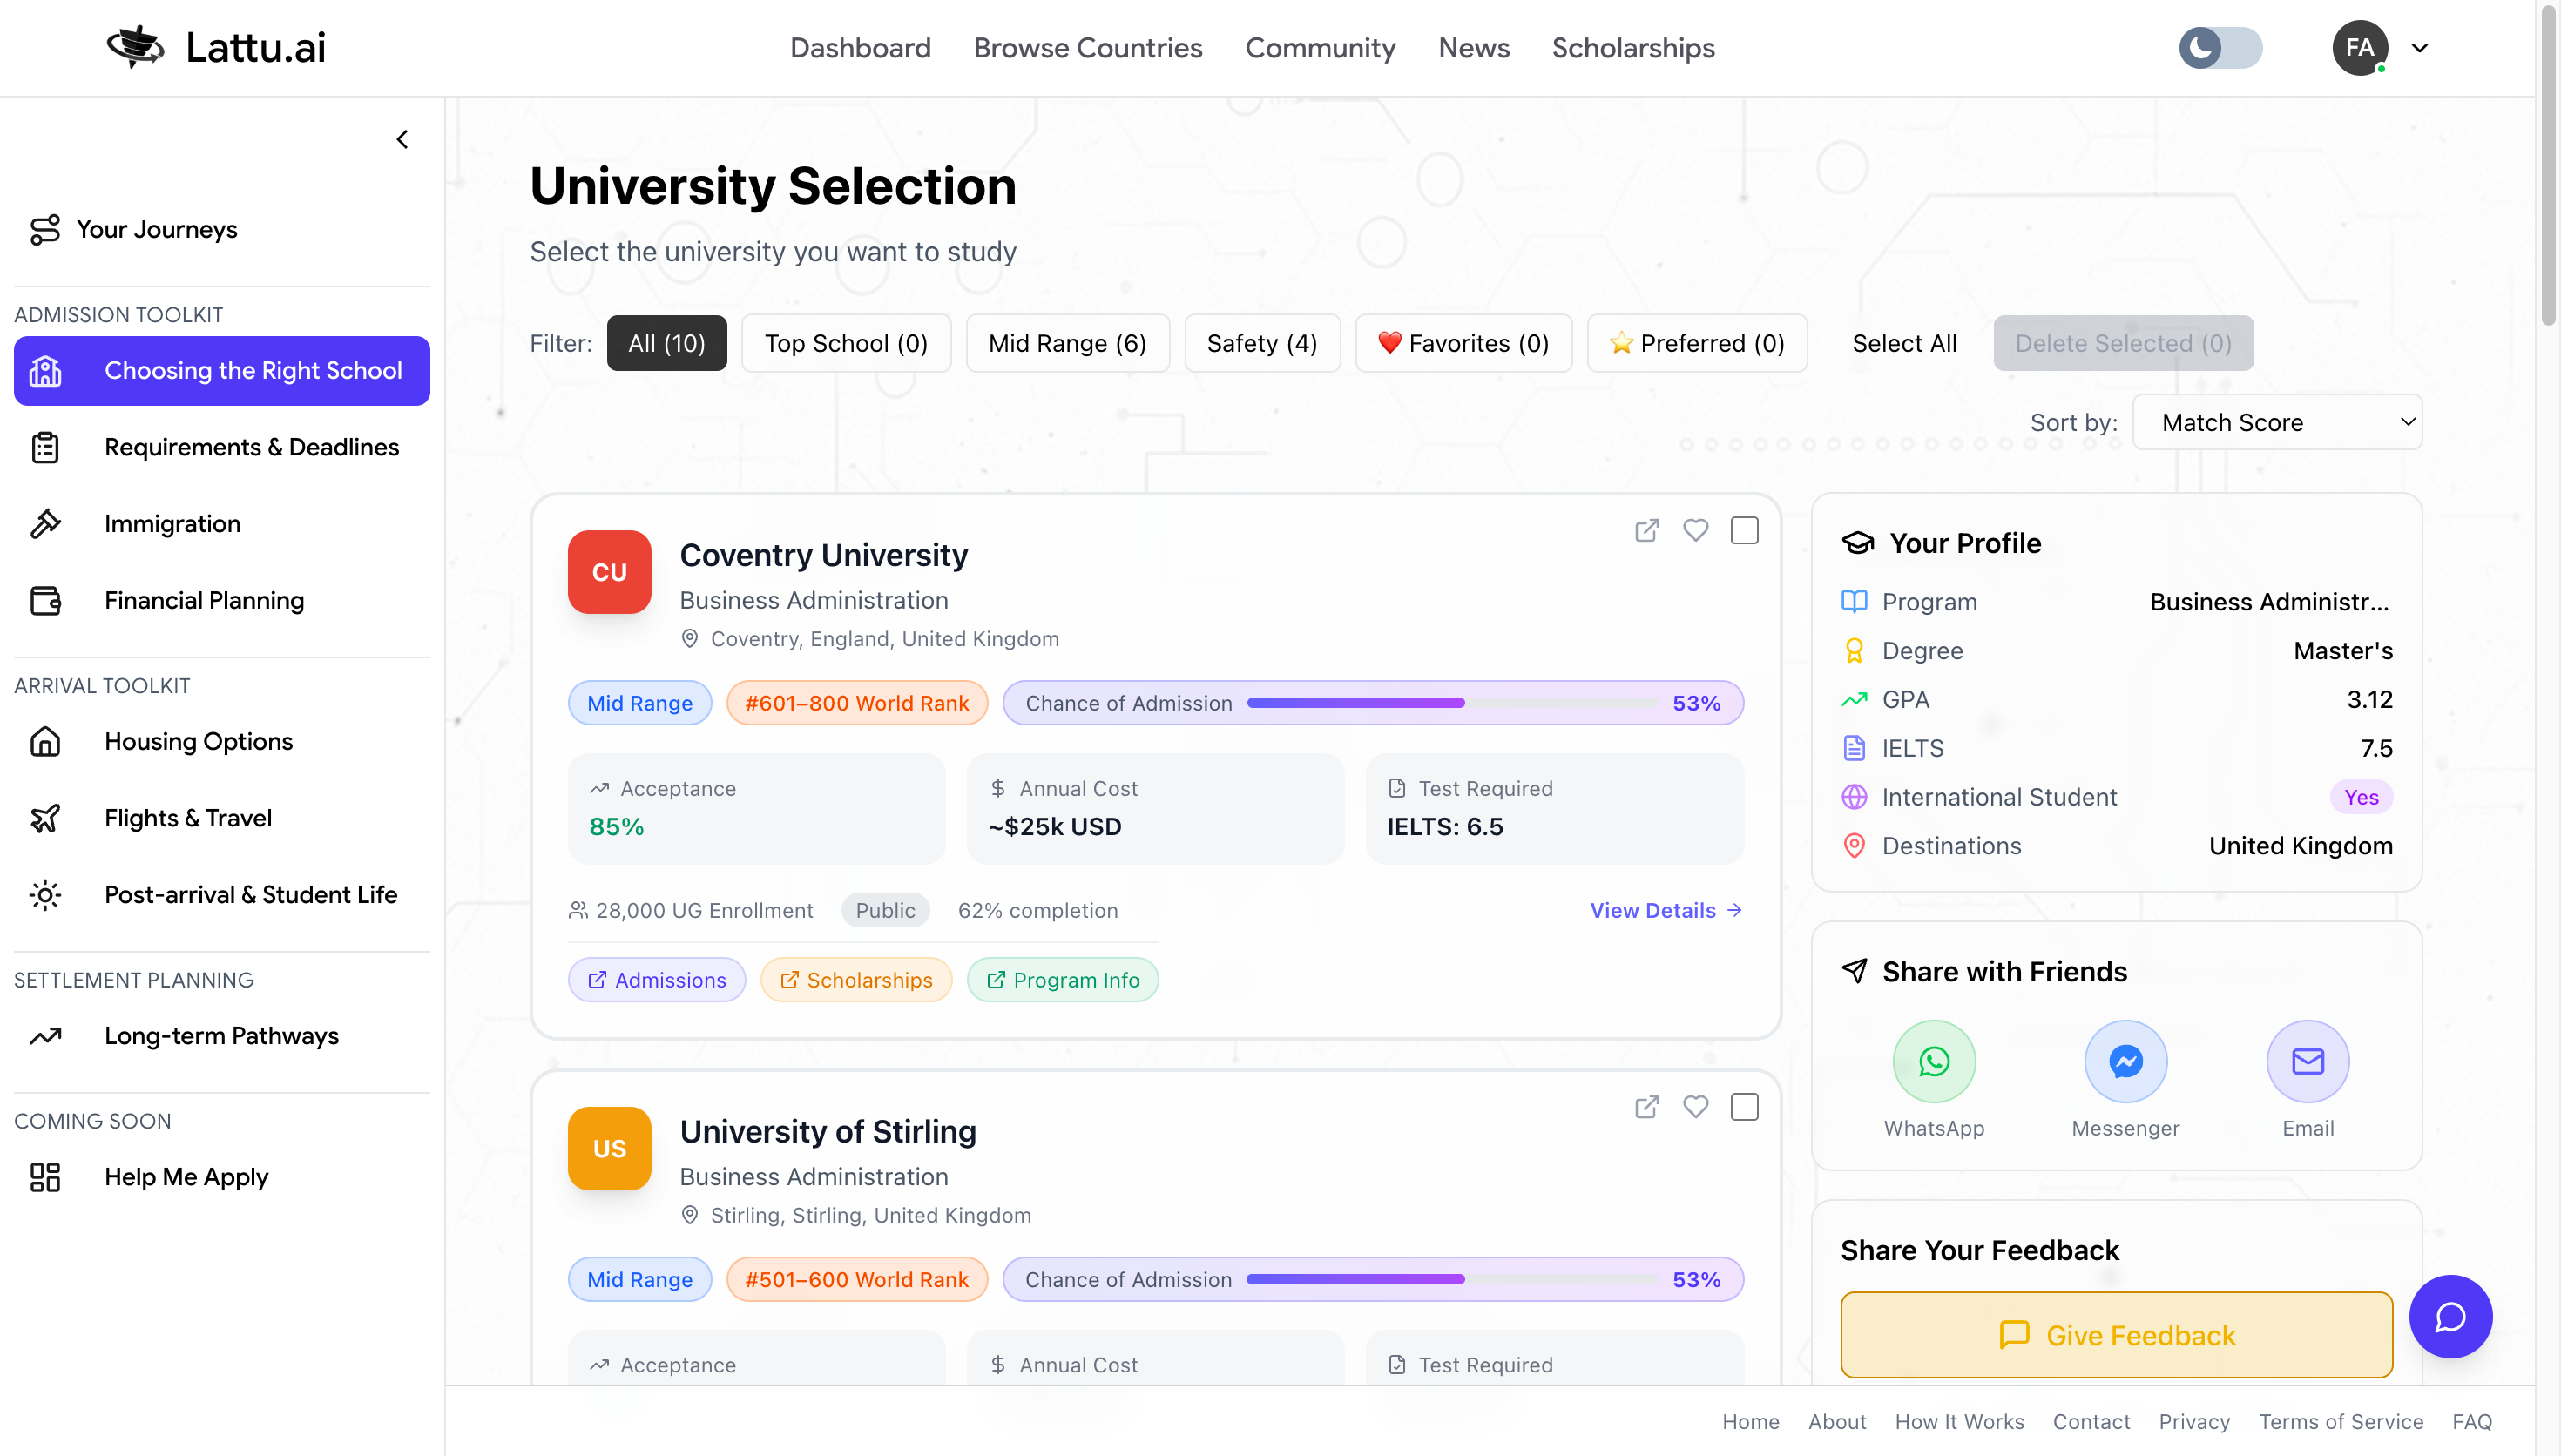
Task: Click the Immigration gavel icon
Action: point(45,523)
